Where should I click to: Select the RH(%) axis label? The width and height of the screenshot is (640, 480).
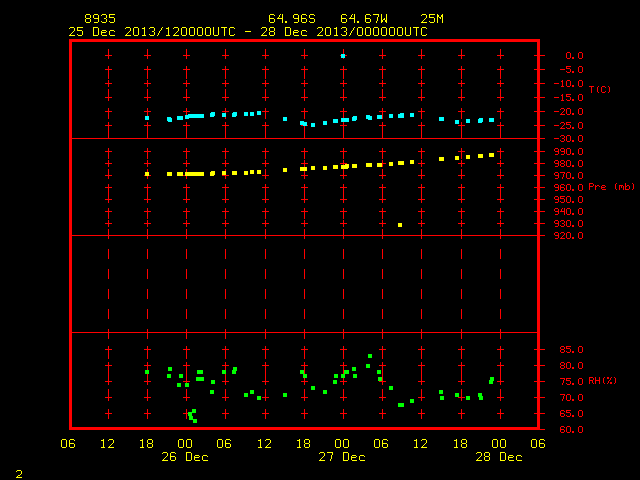pos(602,380)
